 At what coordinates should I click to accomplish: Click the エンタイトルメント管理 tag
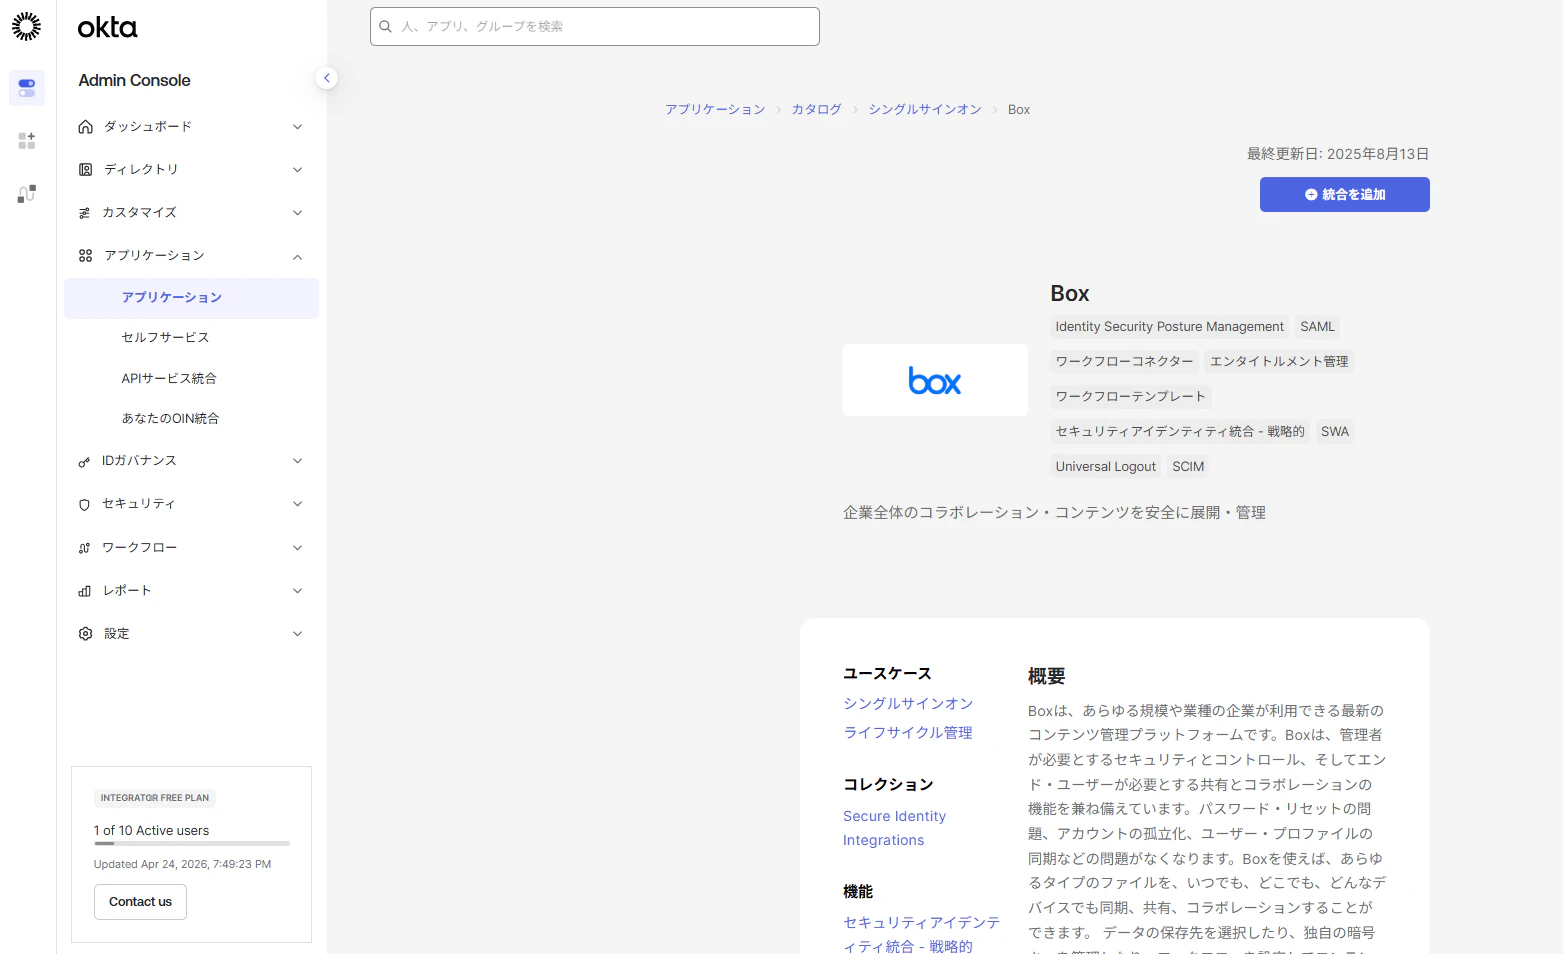1280,362
